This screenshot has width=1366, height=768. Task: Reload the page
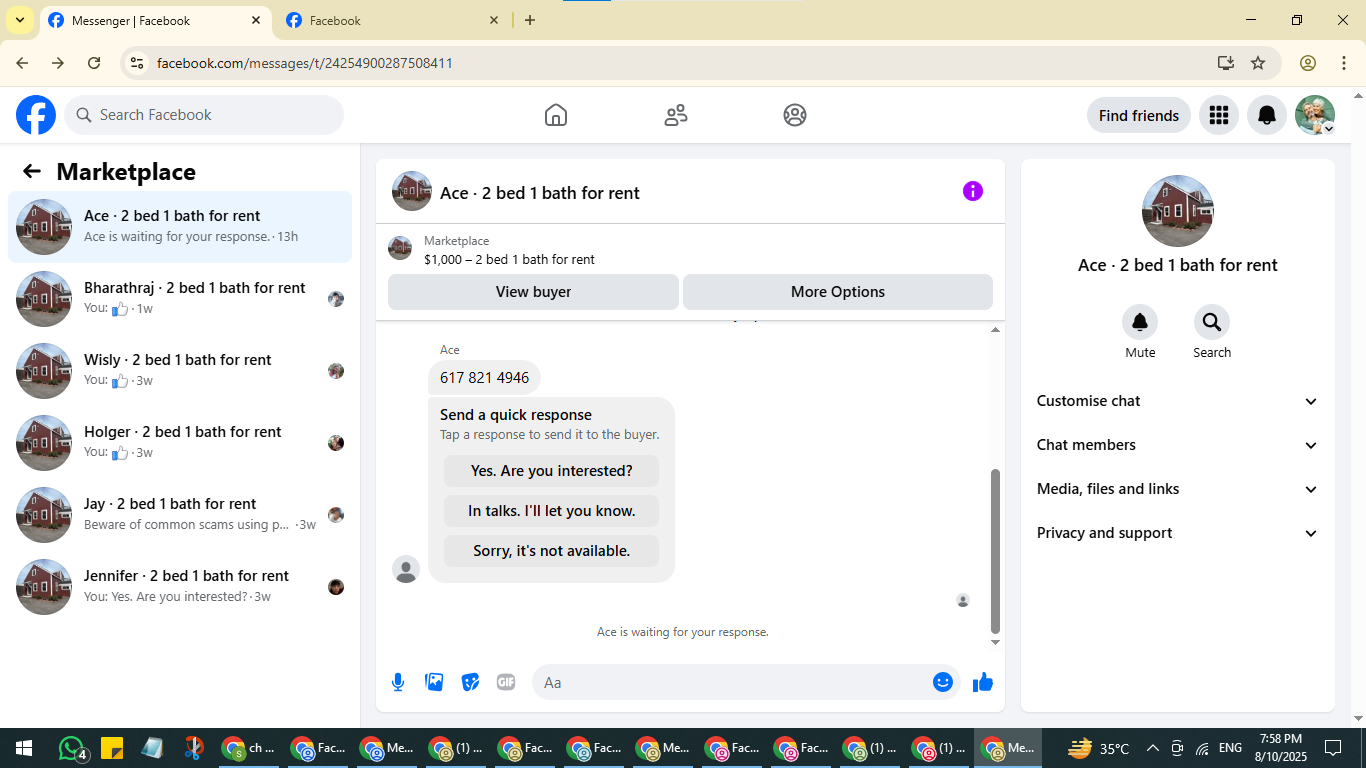tap(94, 63)
